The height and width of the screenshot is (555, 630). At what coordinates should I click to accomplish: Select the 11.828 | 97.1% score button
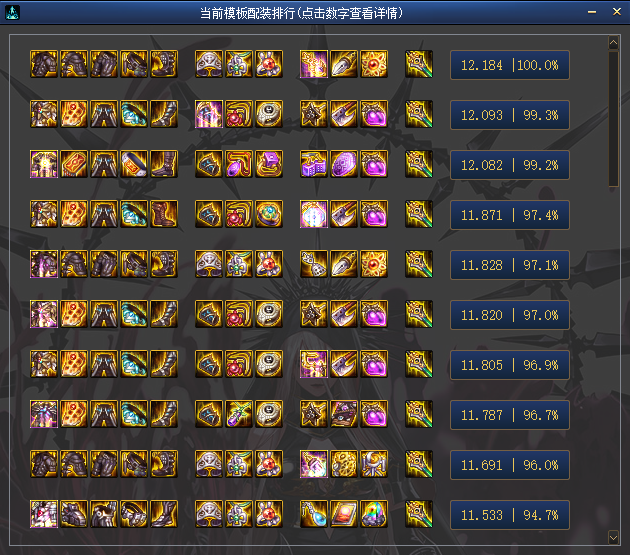[509, 265]
